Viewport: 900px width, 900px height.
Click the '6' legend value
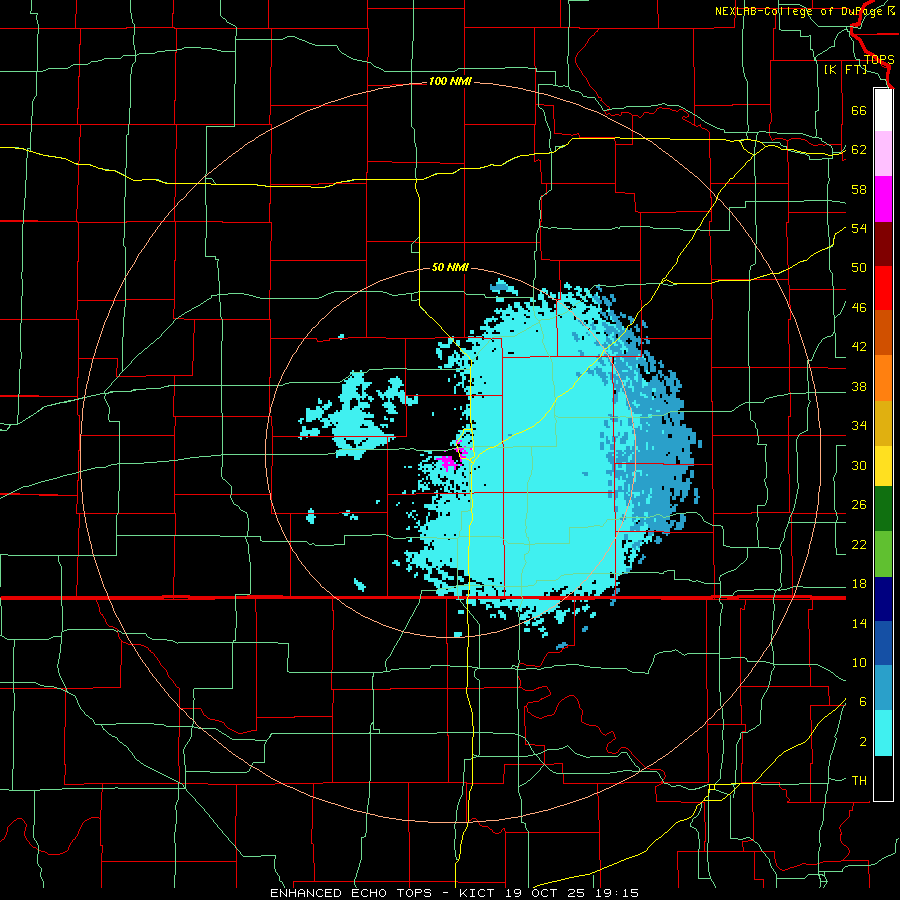862,702
